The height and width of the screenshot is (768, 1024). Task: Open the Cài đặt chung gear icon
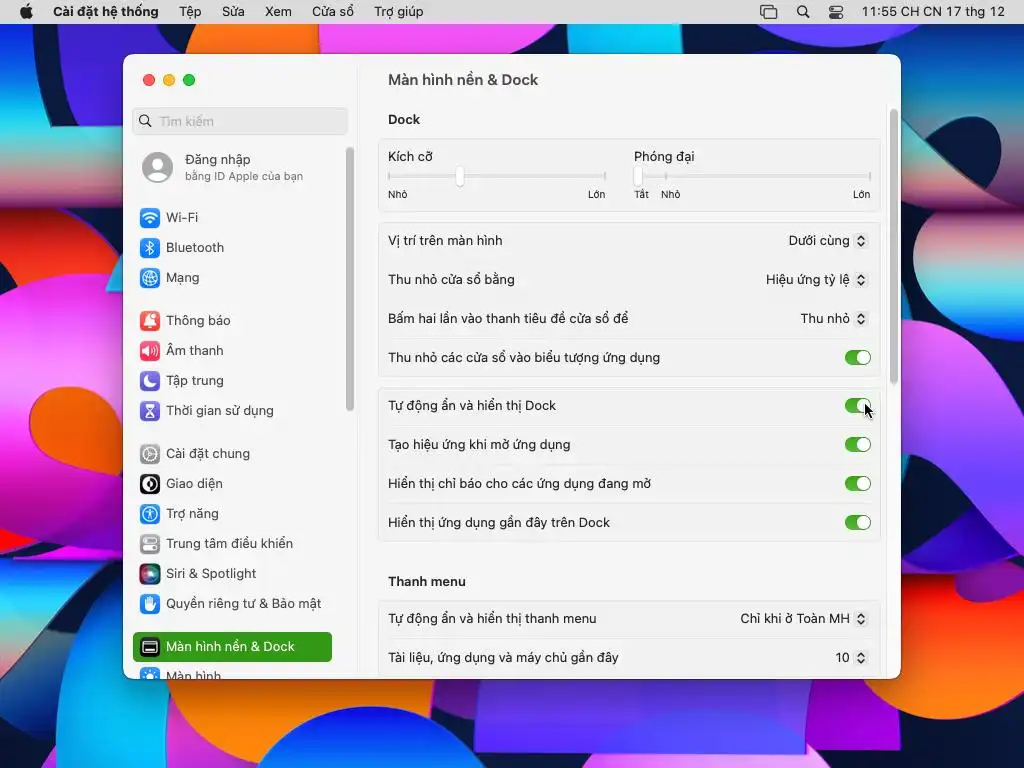150,454
